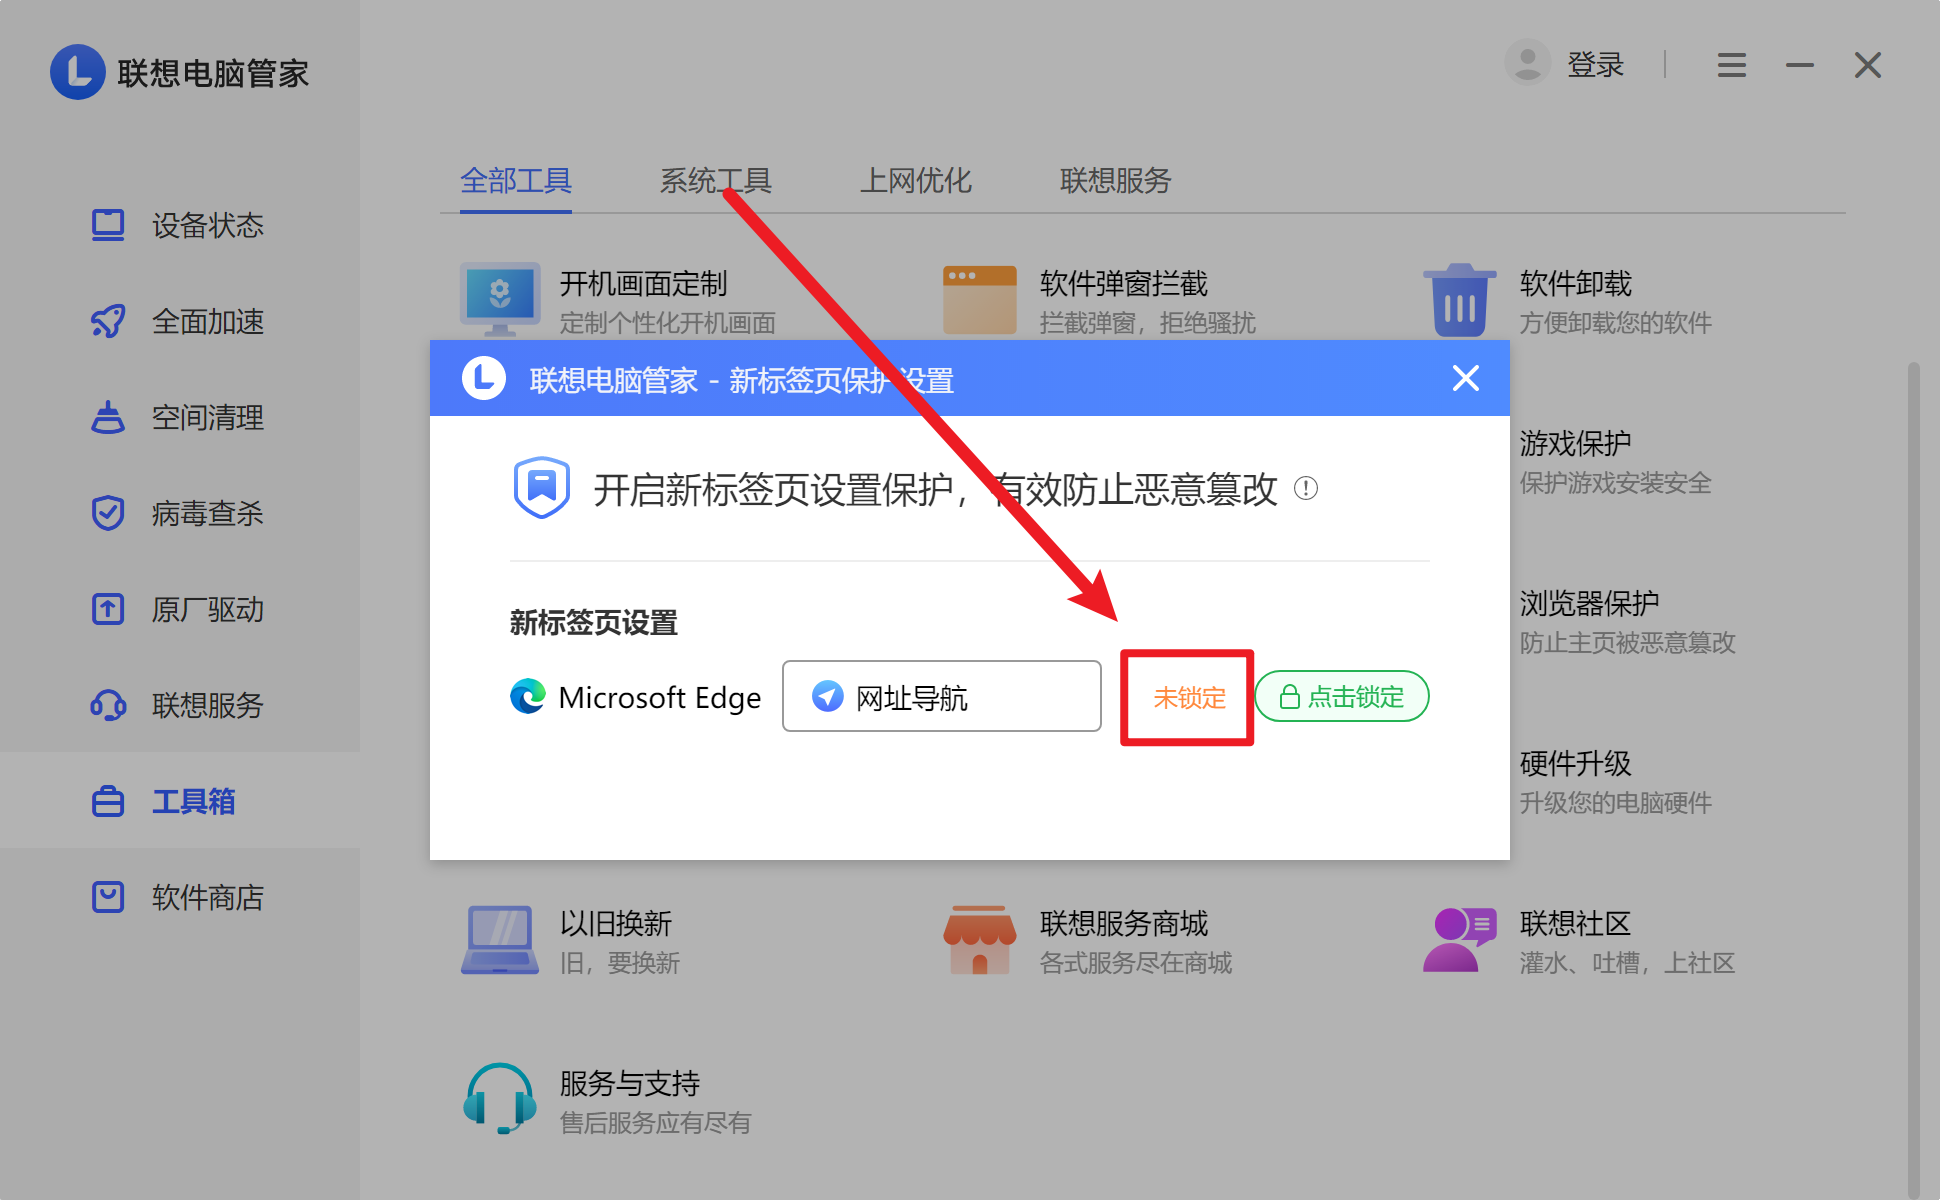Toggle lock with 点击锁定 button

[x=1342, y=697]
